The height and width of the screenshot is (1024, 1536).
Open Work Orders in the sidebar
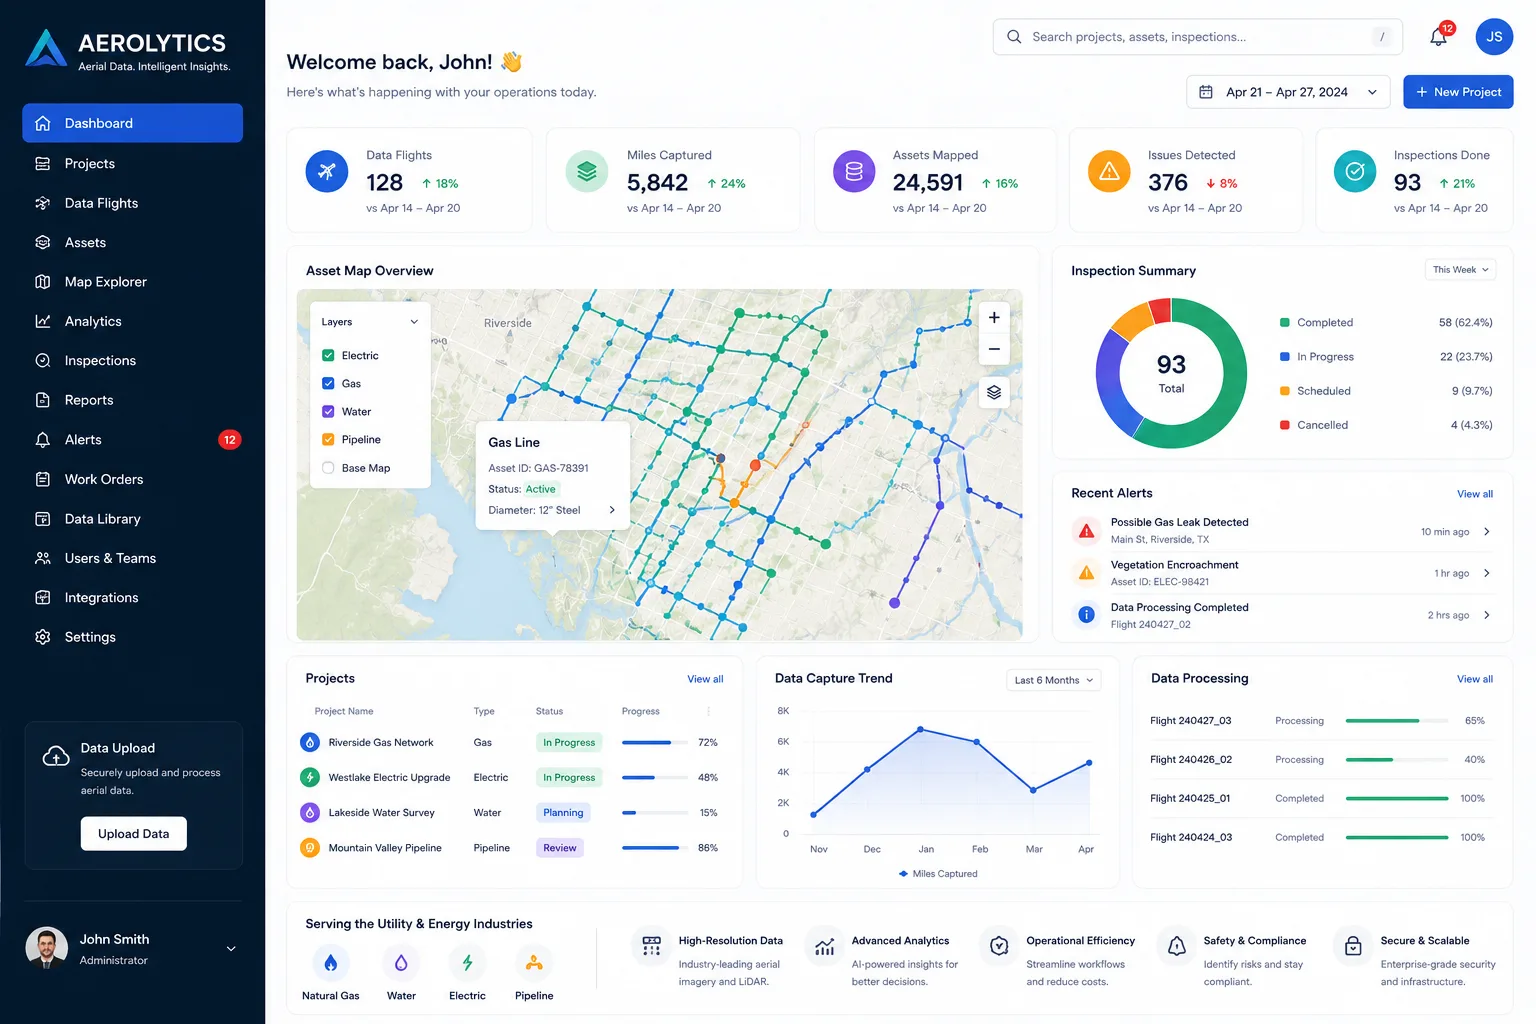pyautogui.click(x=132, y=479)
